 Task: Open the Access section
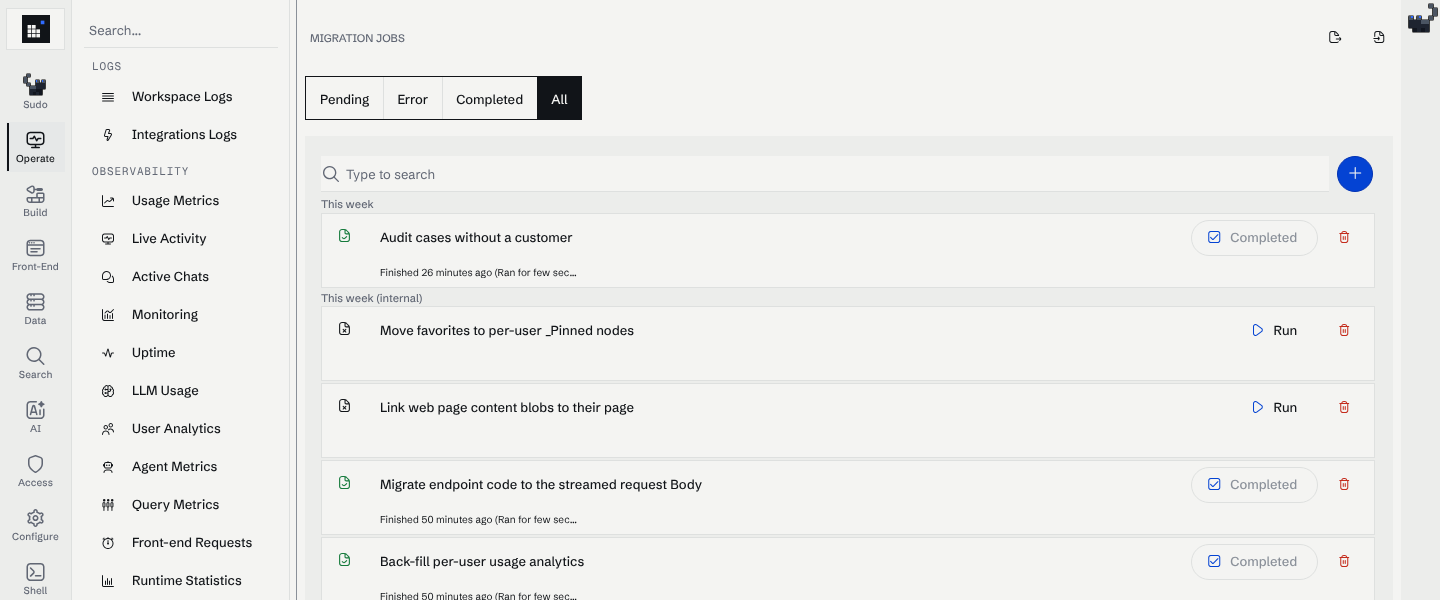click(x=35, y=471)
